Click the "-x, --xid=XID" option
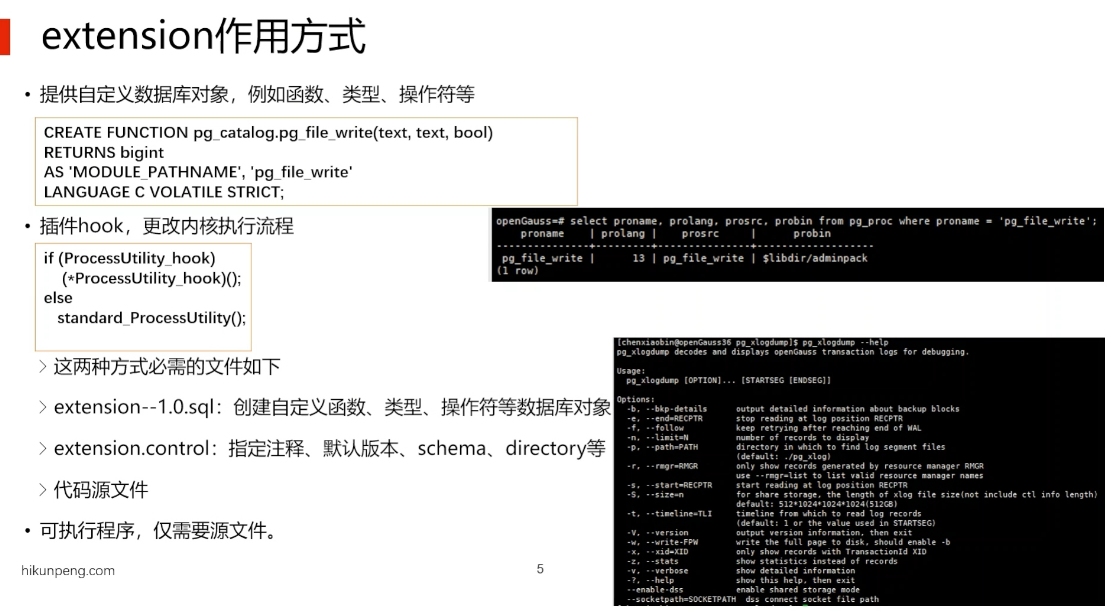The width and height of the screenshot is (1107, 611). pyautogui.click(x=657, y=552)
